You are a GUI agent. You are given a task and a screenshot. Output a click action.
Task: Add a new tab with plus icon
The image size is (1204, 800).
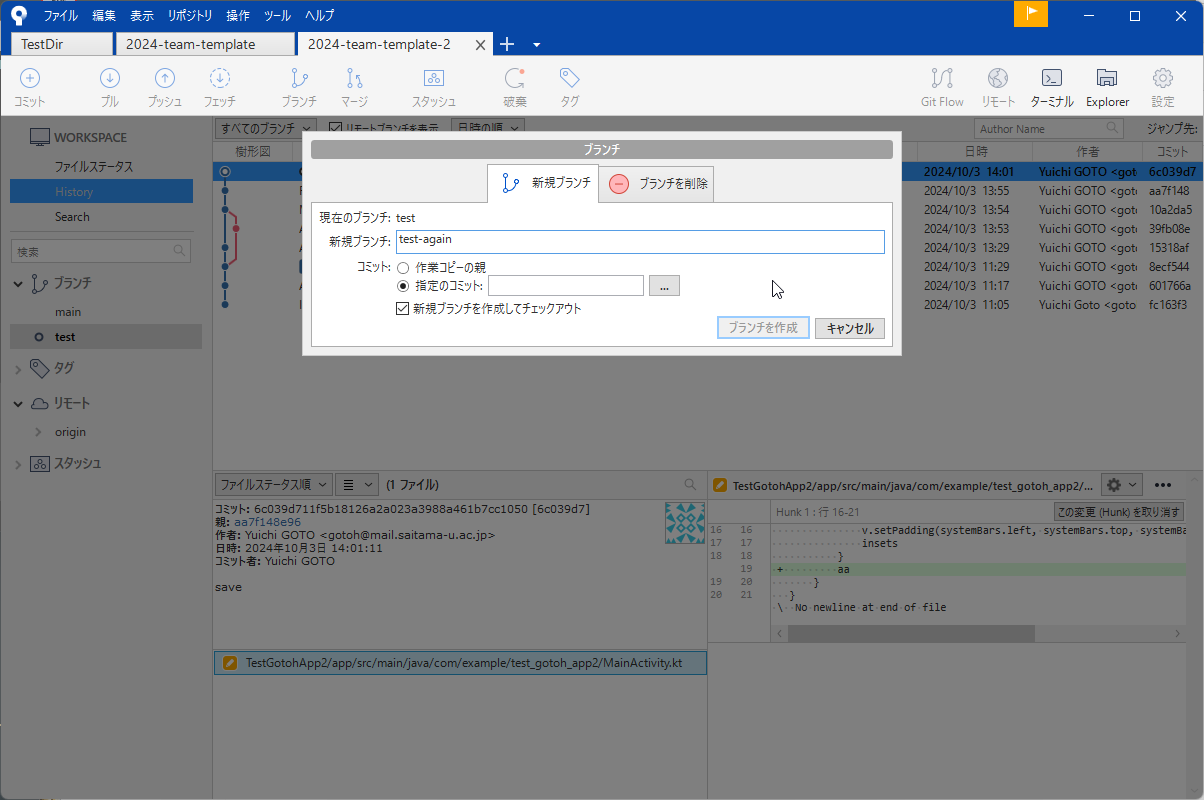point(507,44)
